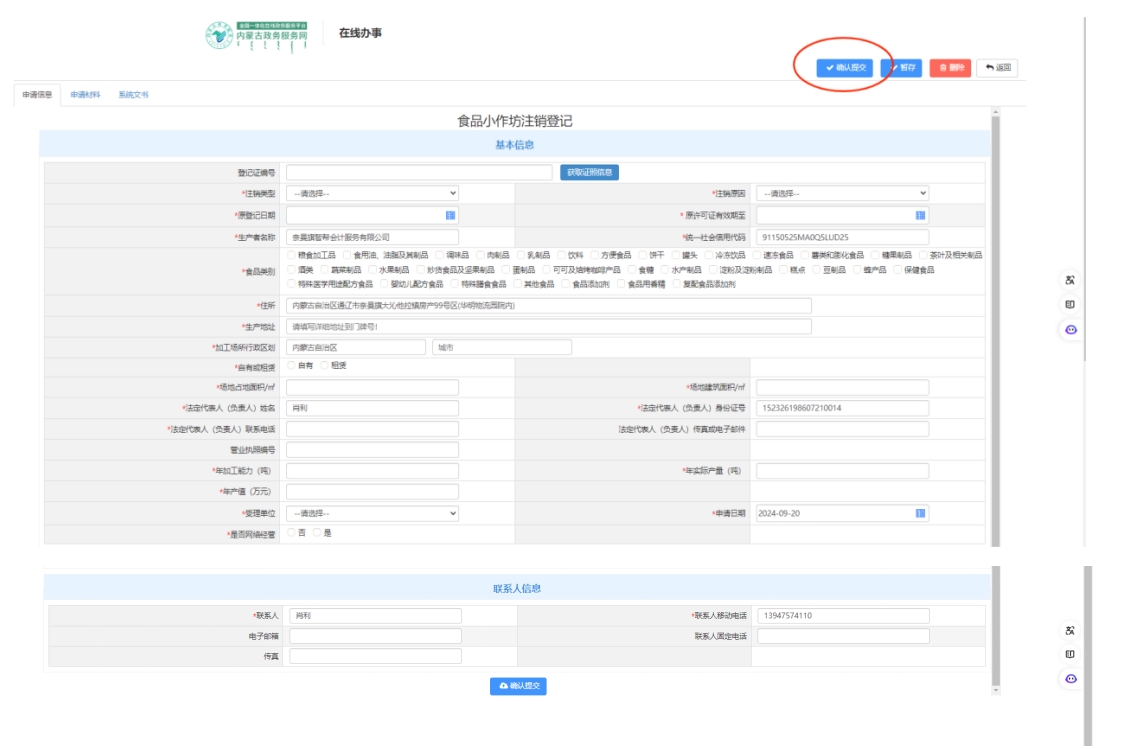Select 是 for 是否网络经营
Viewport: 1133px width, 749px height.
(x=318, y=533)
